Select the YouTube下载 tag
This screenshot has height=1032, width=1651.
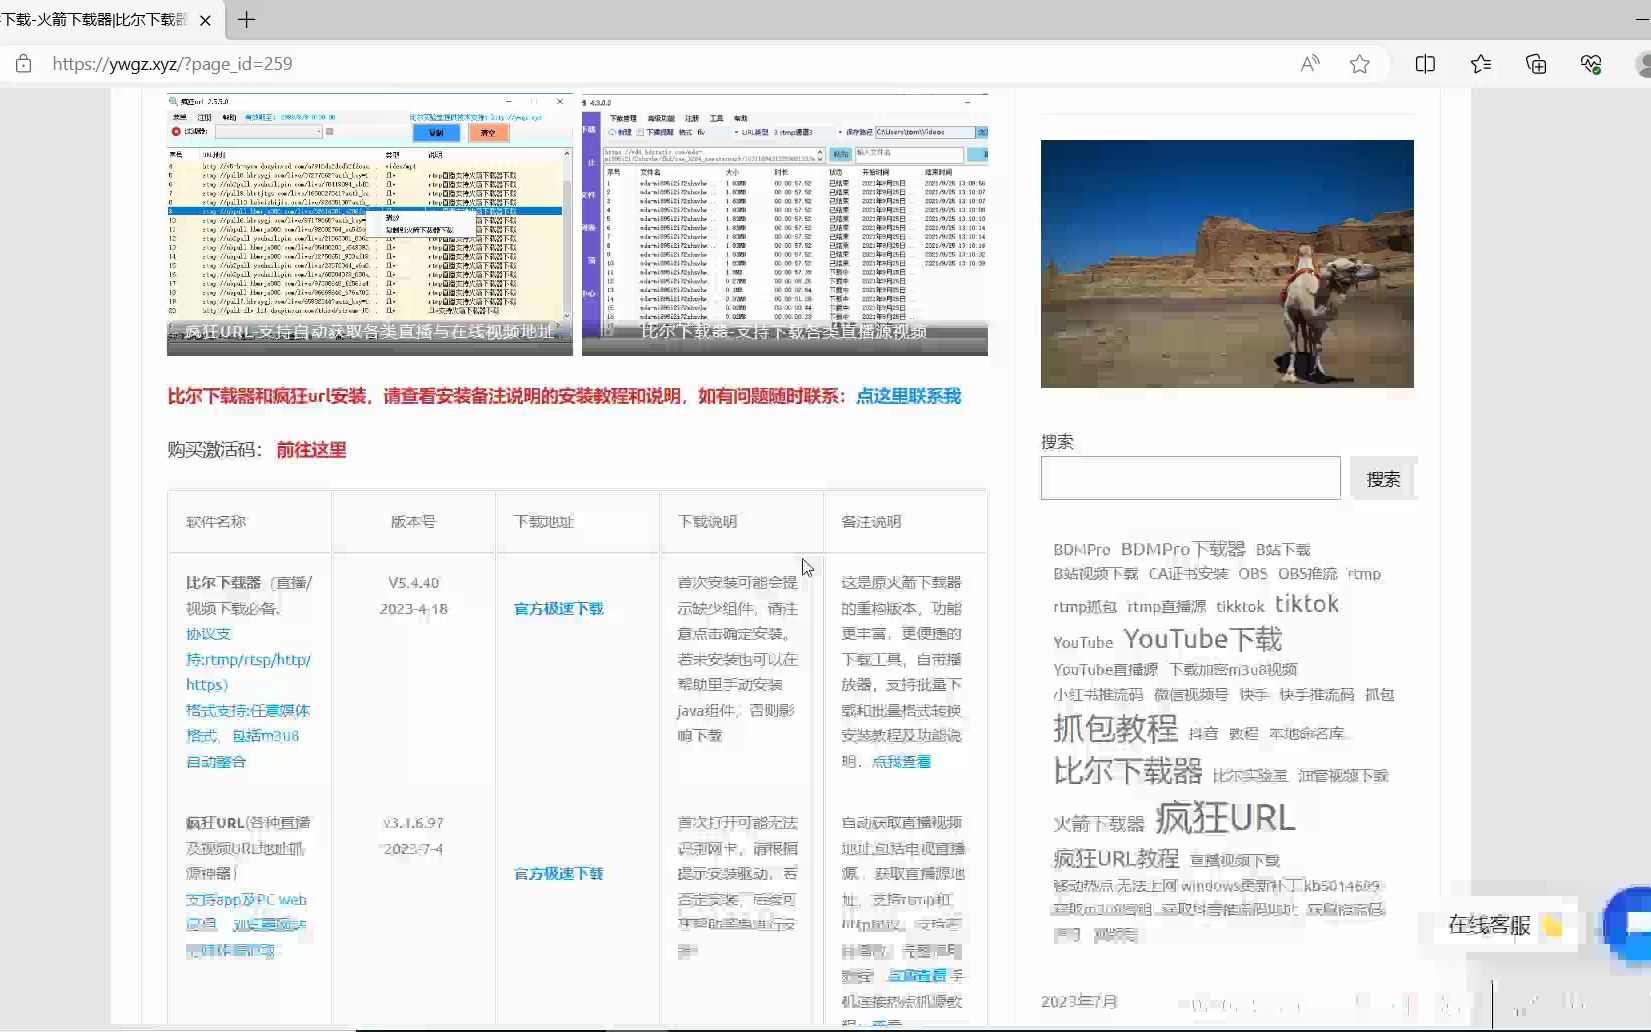coord(1202,639)
